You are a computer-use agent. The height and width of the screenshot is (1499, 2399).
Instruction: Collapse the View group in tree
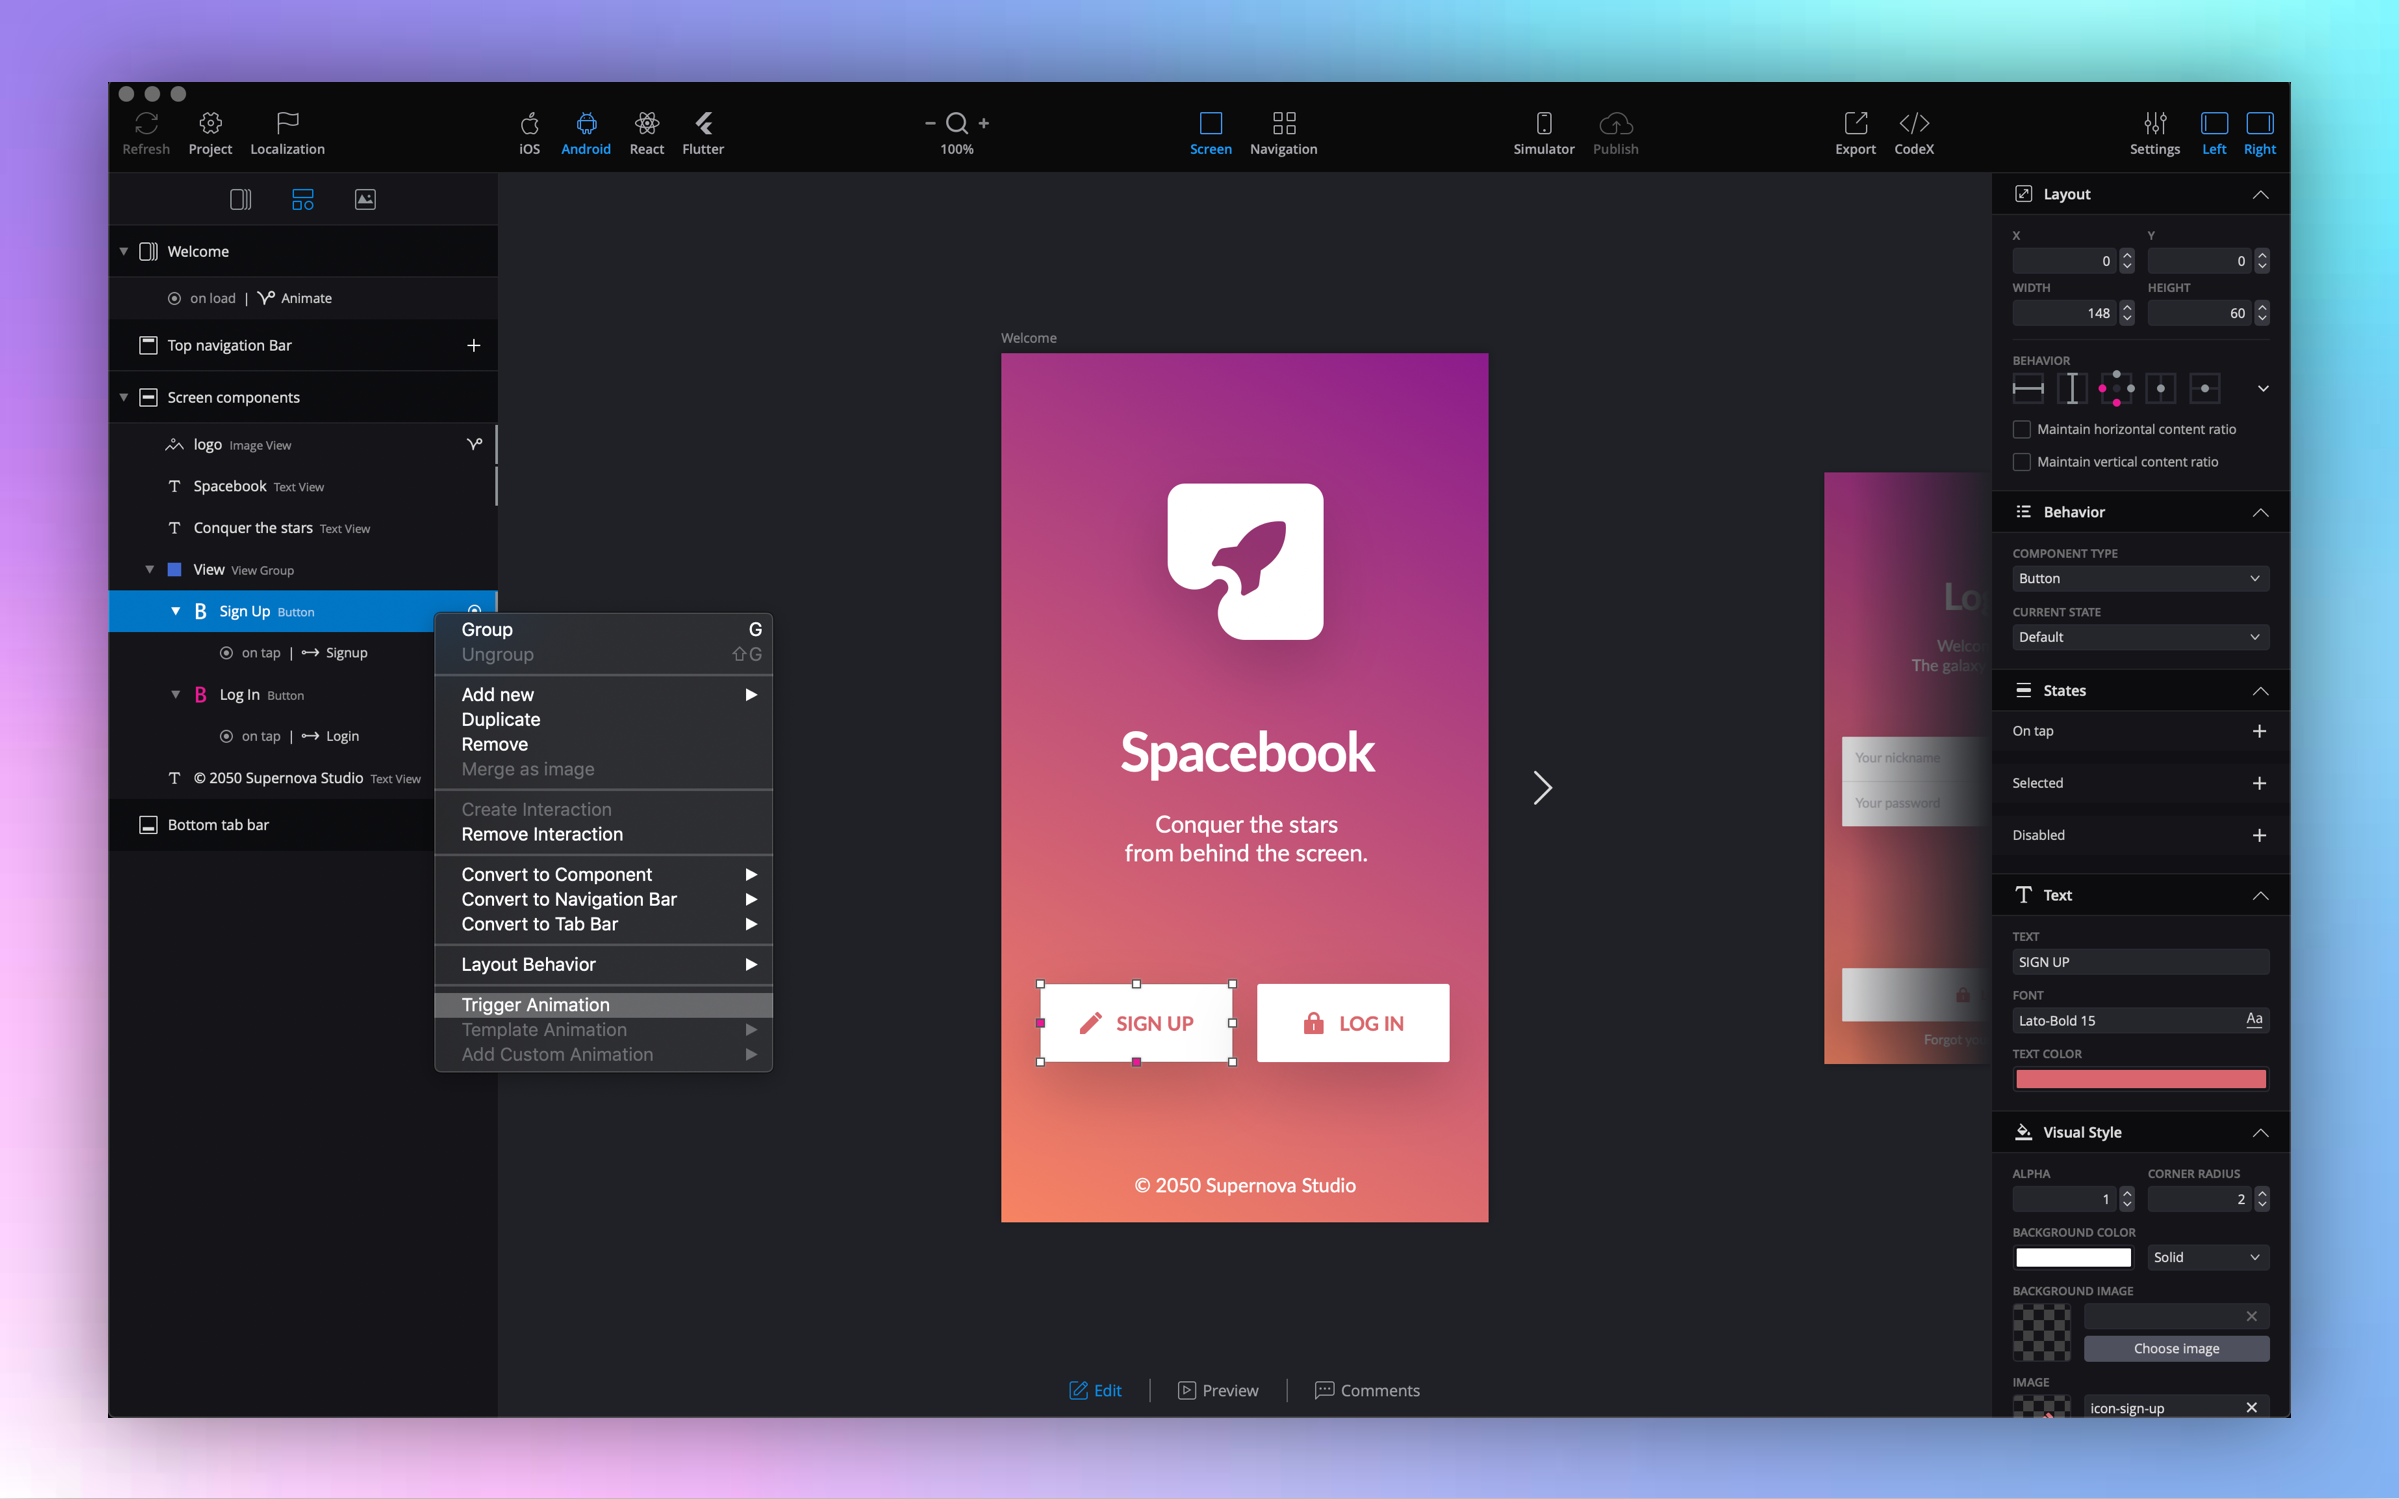(150, 569)
